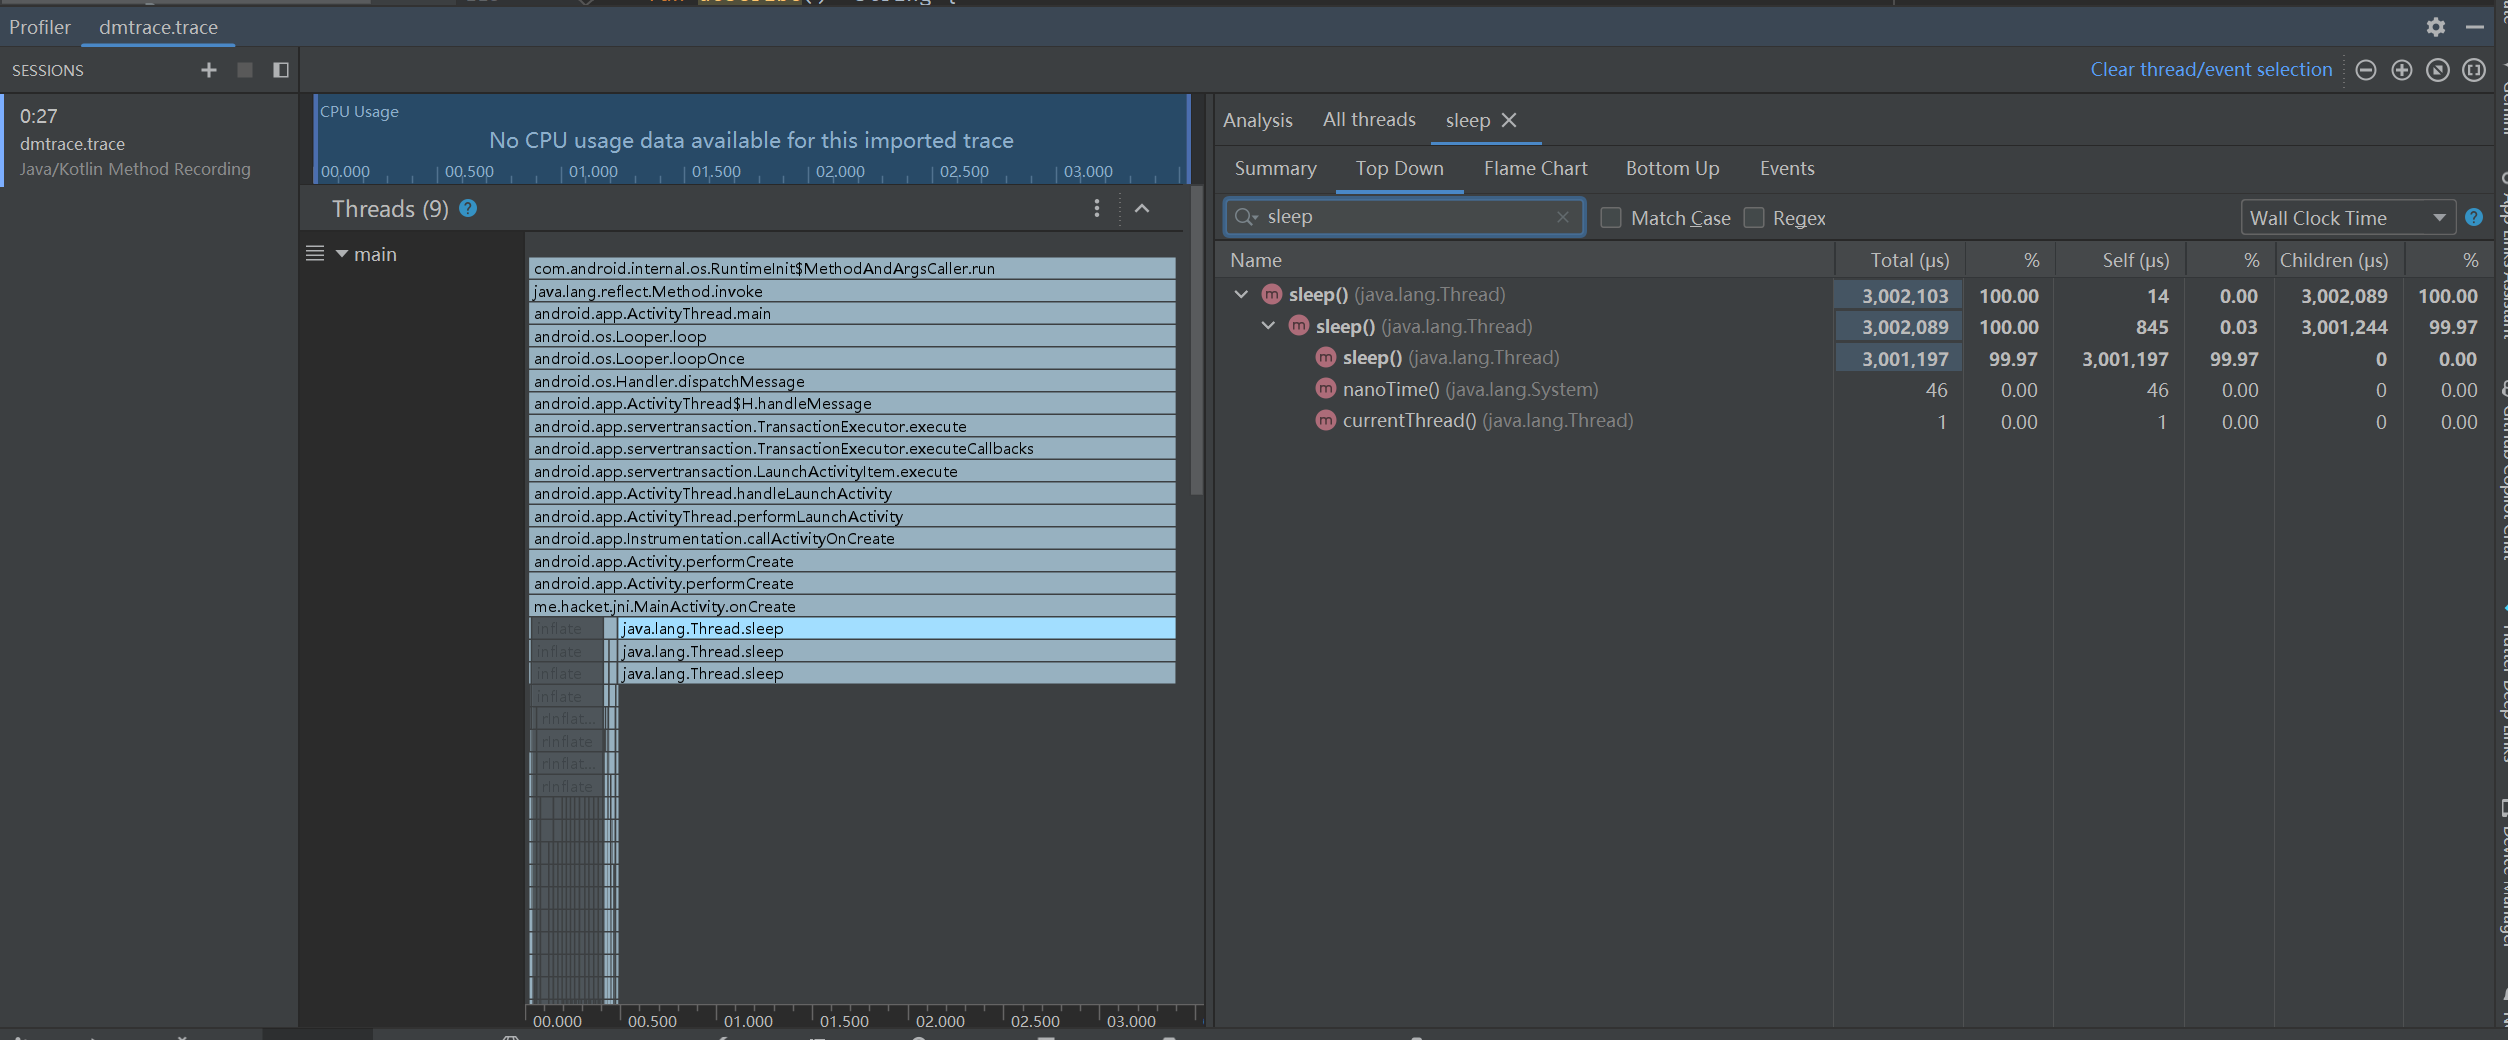Switch to Profiler tab
This screenshot has height=1040, width=2508.
click(40, 27)
